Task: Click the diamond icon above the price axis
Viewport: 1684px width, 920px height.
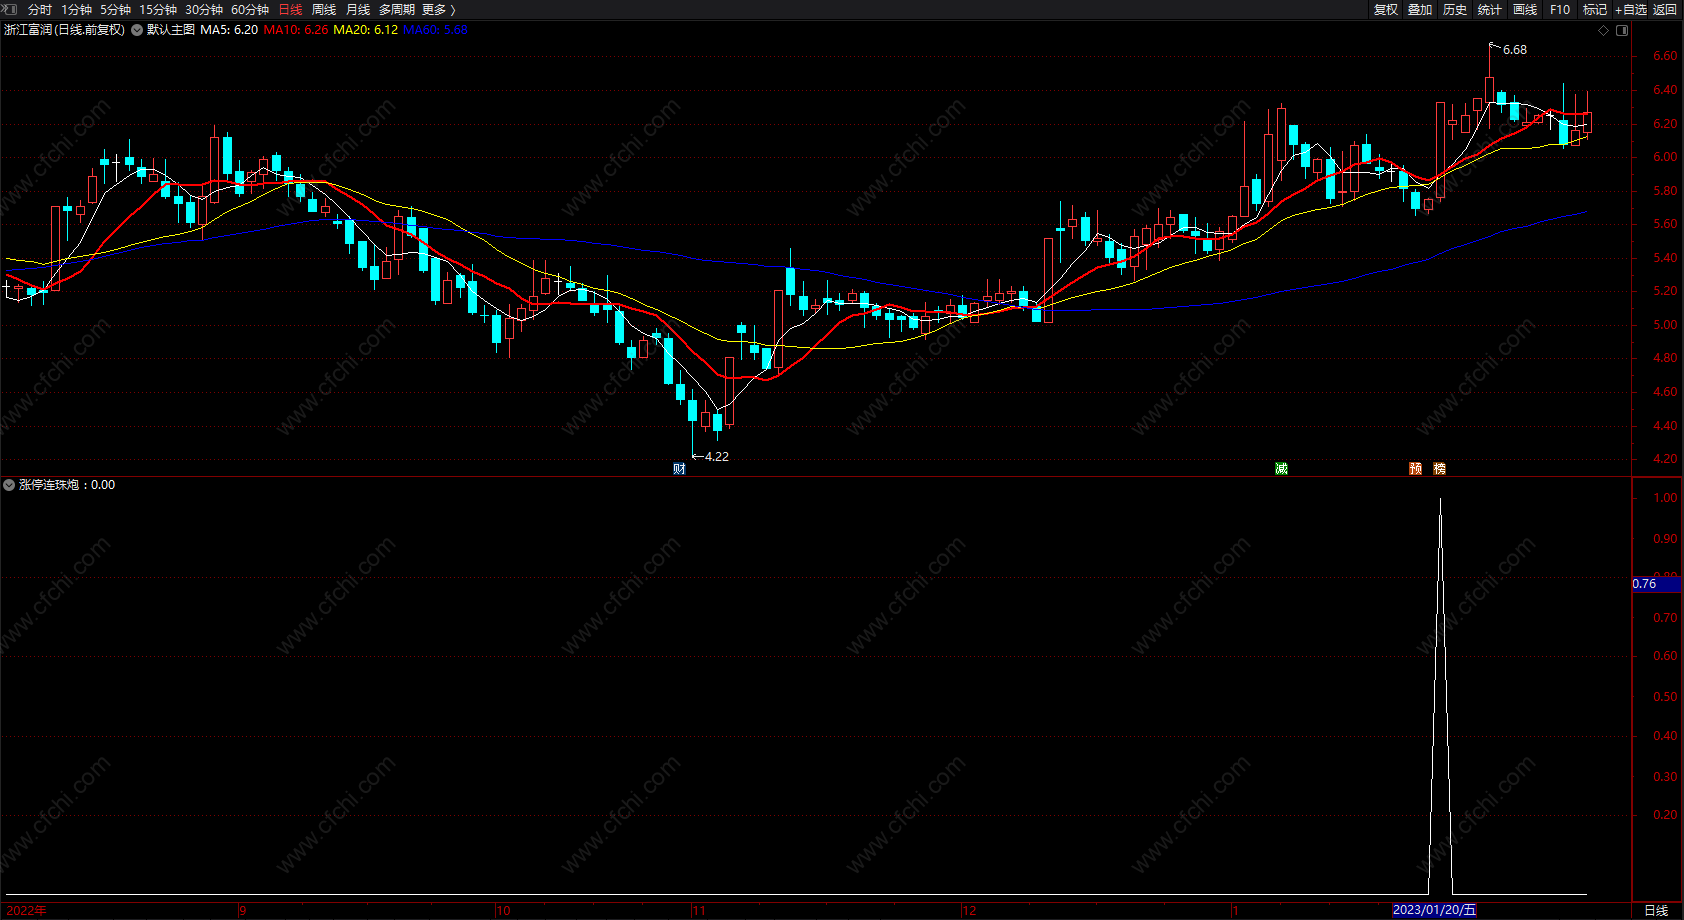Action: coord(1604,30)
